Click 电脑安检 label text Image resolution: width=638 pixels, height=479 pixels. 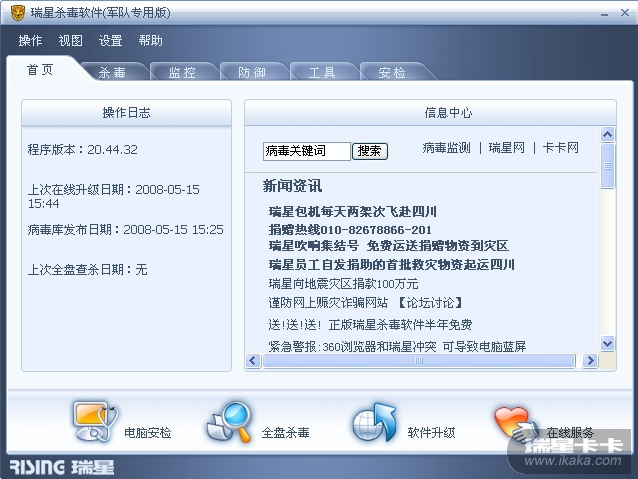point(147,432)
